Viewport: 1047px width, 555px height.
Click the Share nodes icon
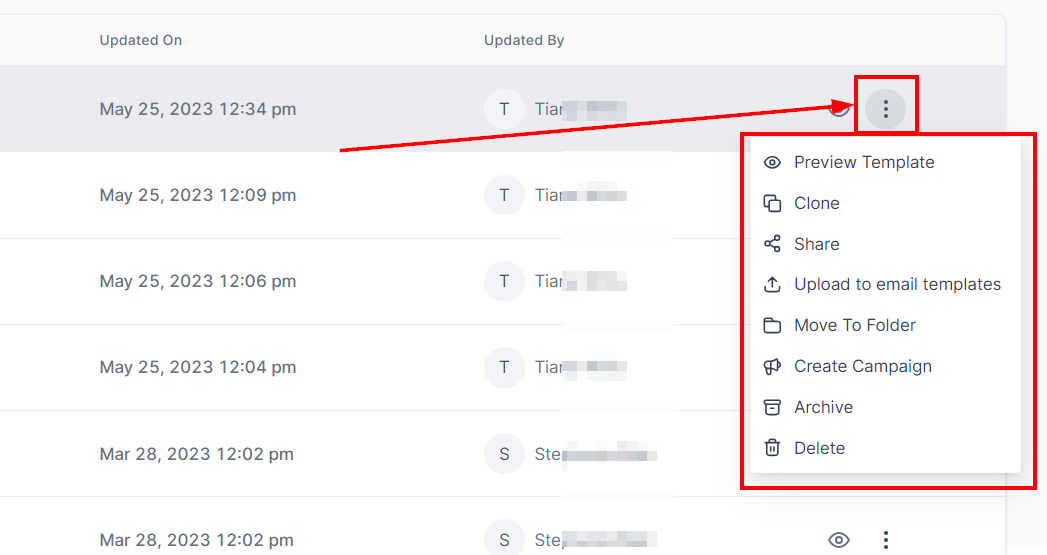772,244
